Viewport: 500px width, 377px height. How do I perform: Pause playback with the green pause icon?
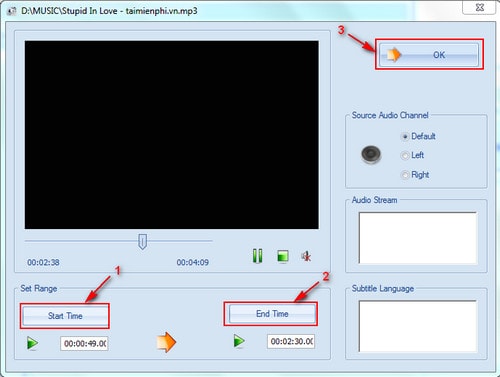point(257,256)
